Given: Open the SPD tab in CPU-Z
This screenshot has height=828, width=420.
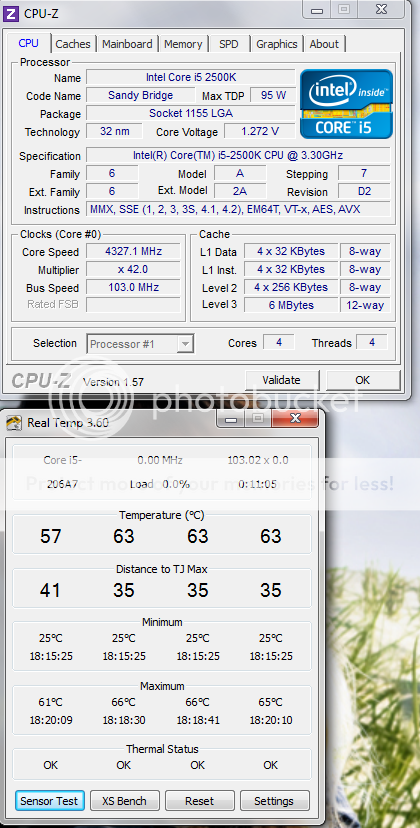Looking at the screenshot, I should tap(229, 44).
